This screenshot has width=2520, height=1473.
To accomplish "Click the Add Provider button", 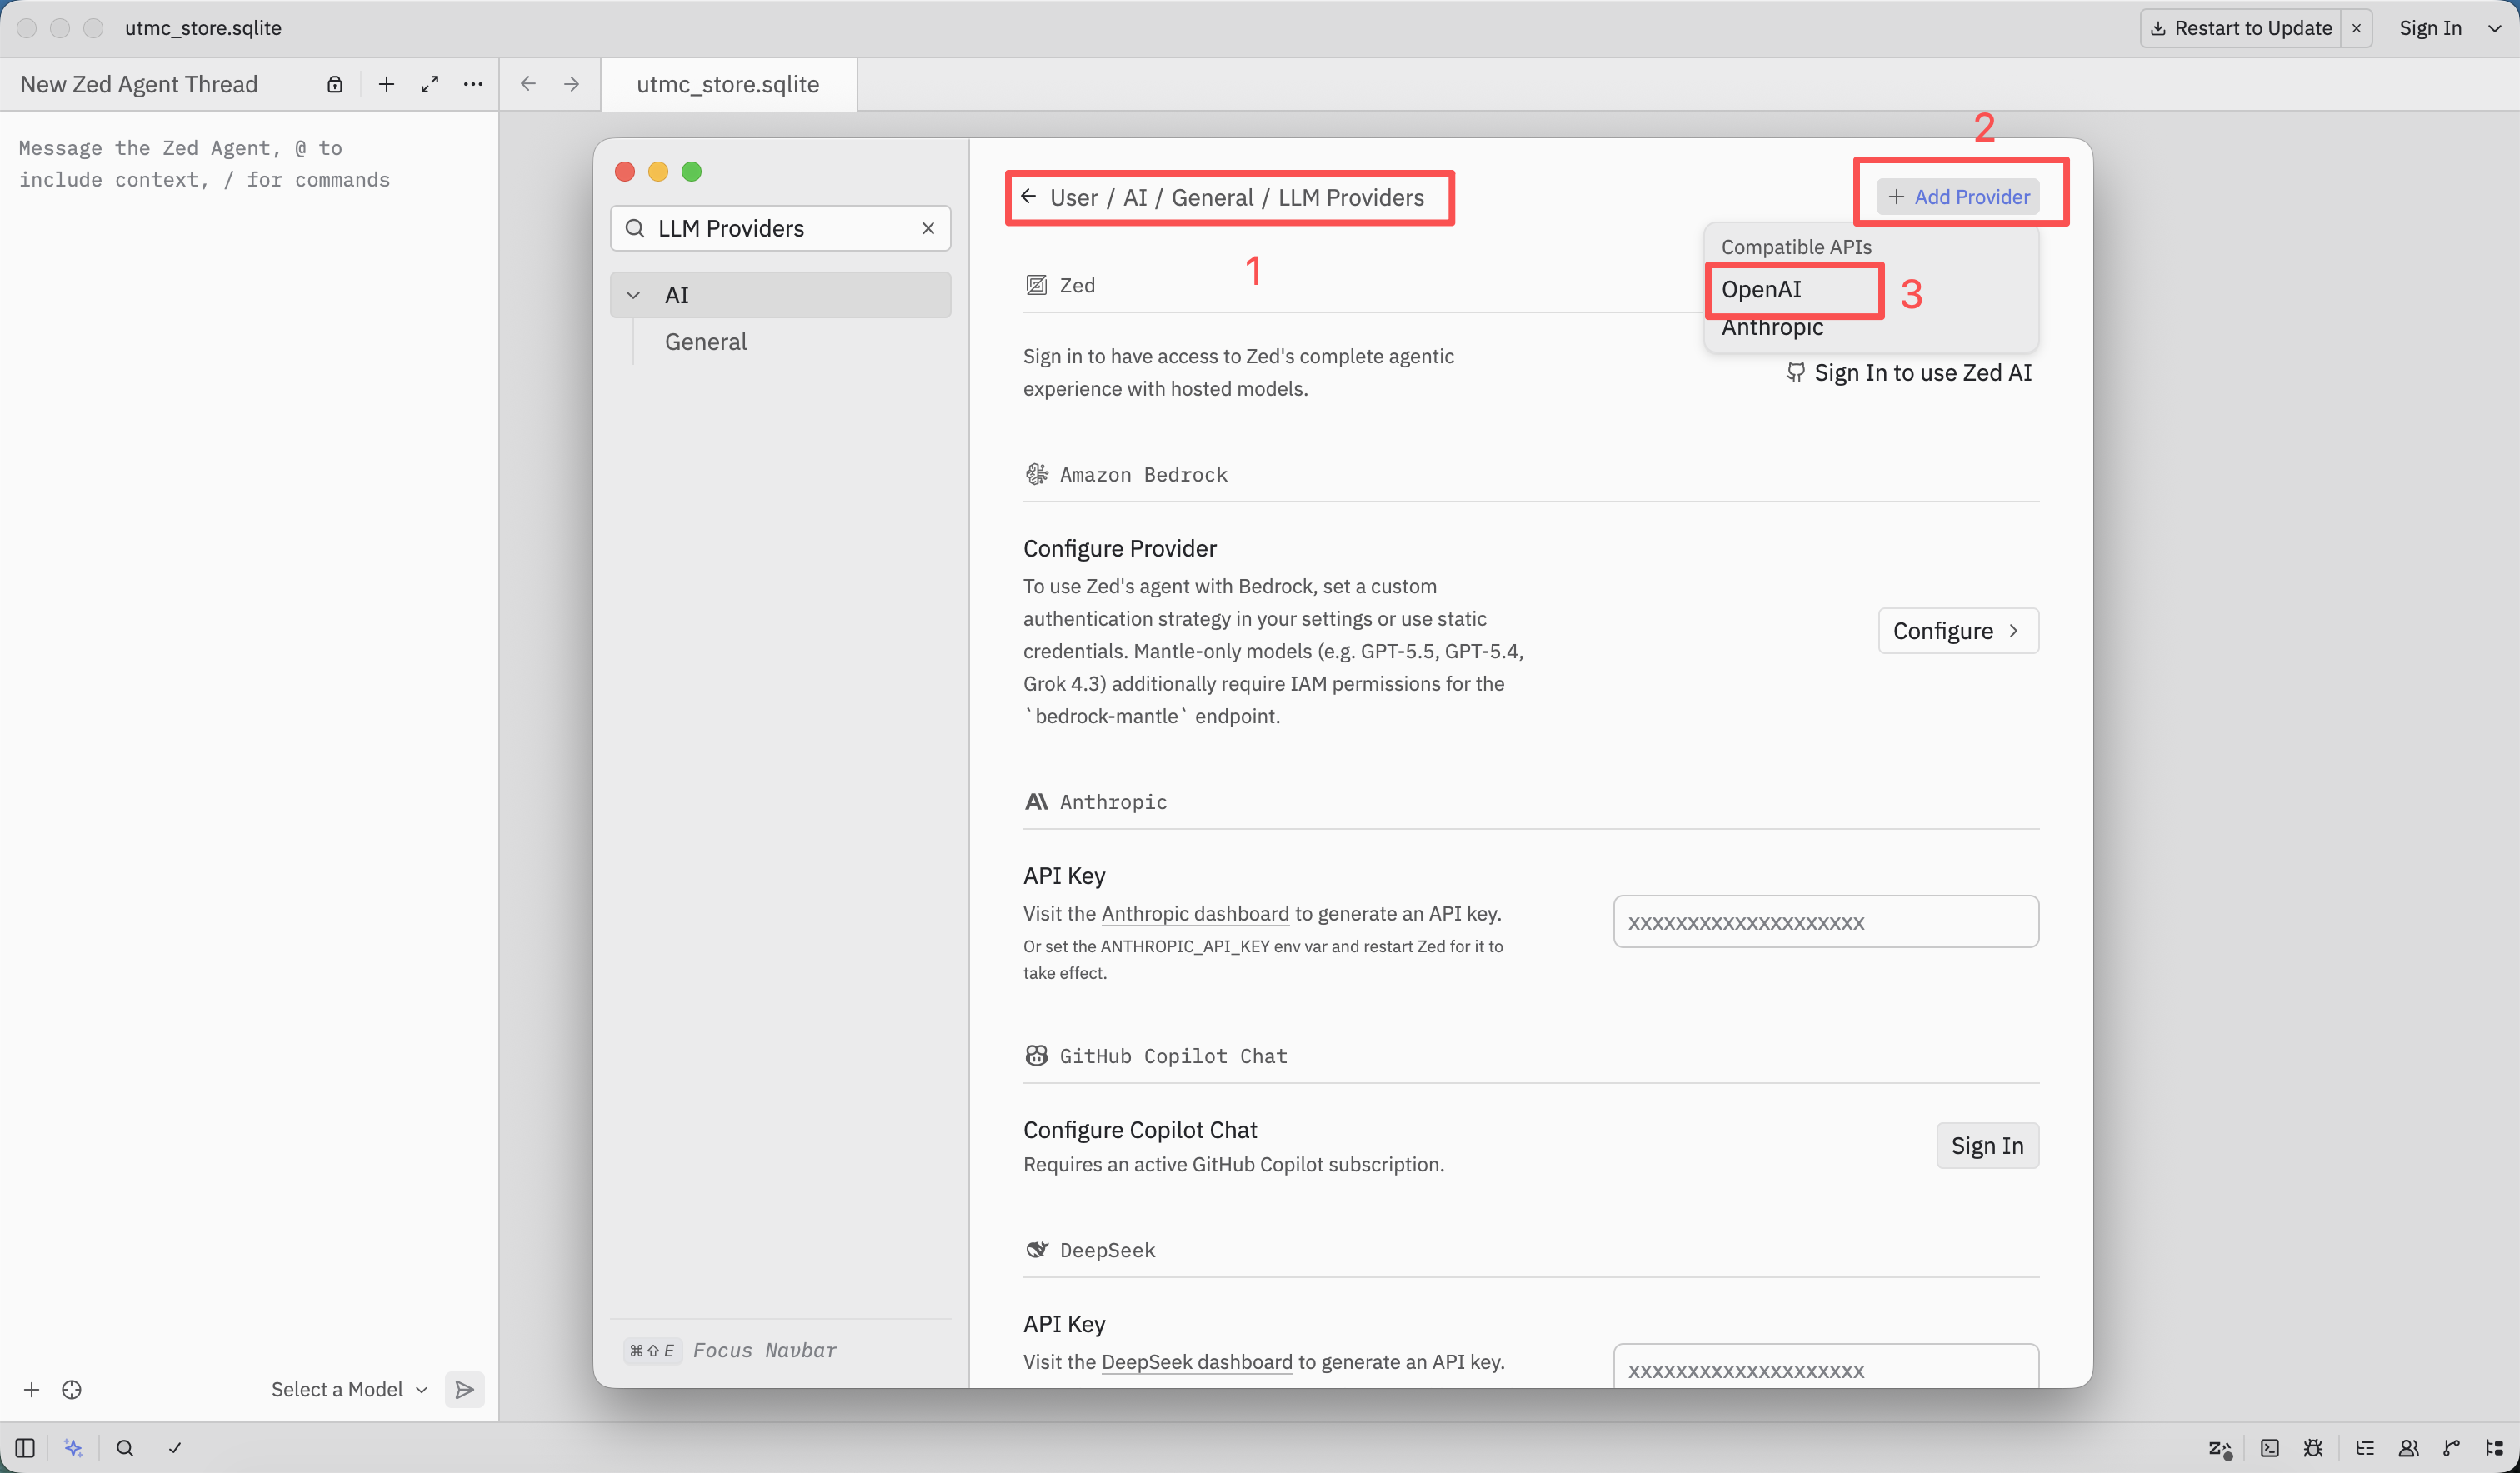I will pyautogui.click(x=1958, y=197).
